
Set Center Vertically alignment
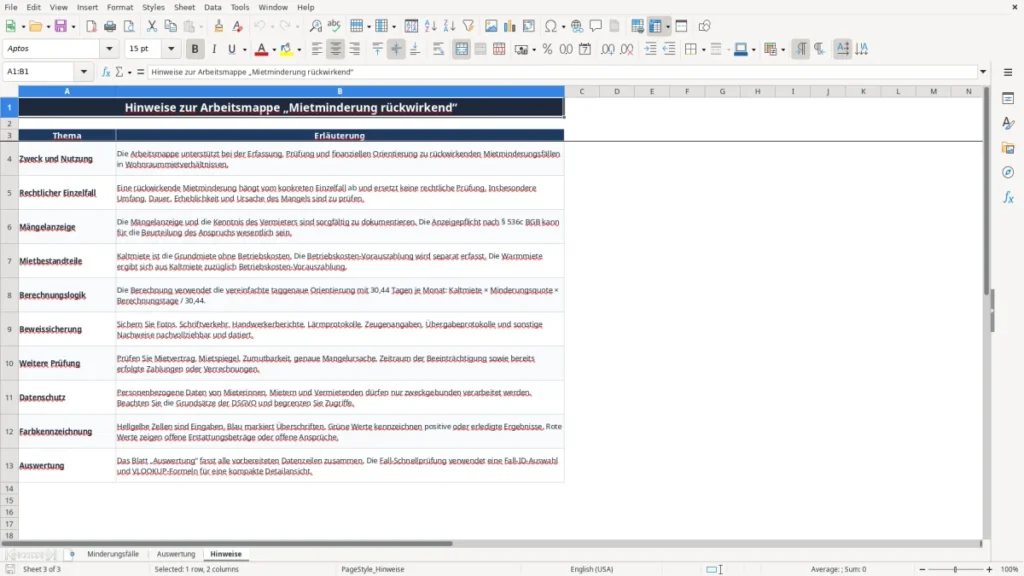[396, 49]
